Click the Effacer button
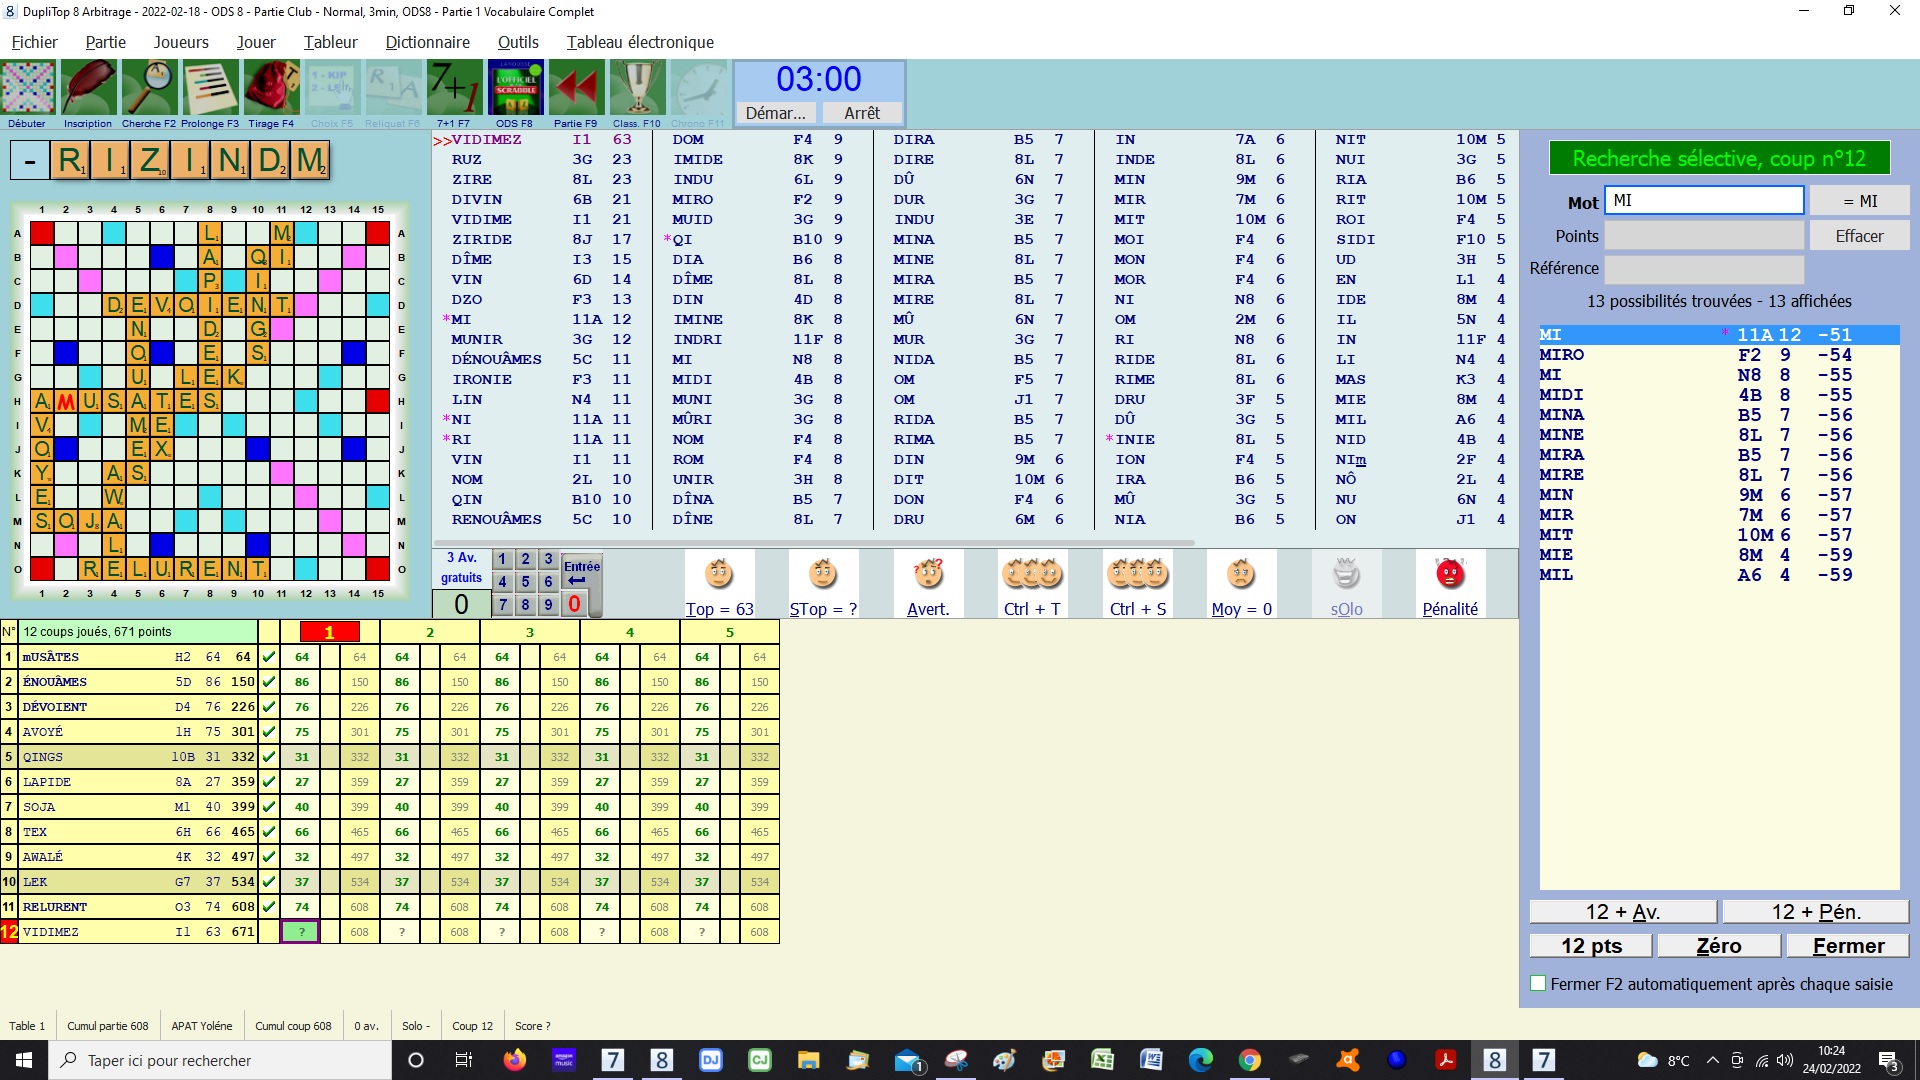 tap(1859, 236)
